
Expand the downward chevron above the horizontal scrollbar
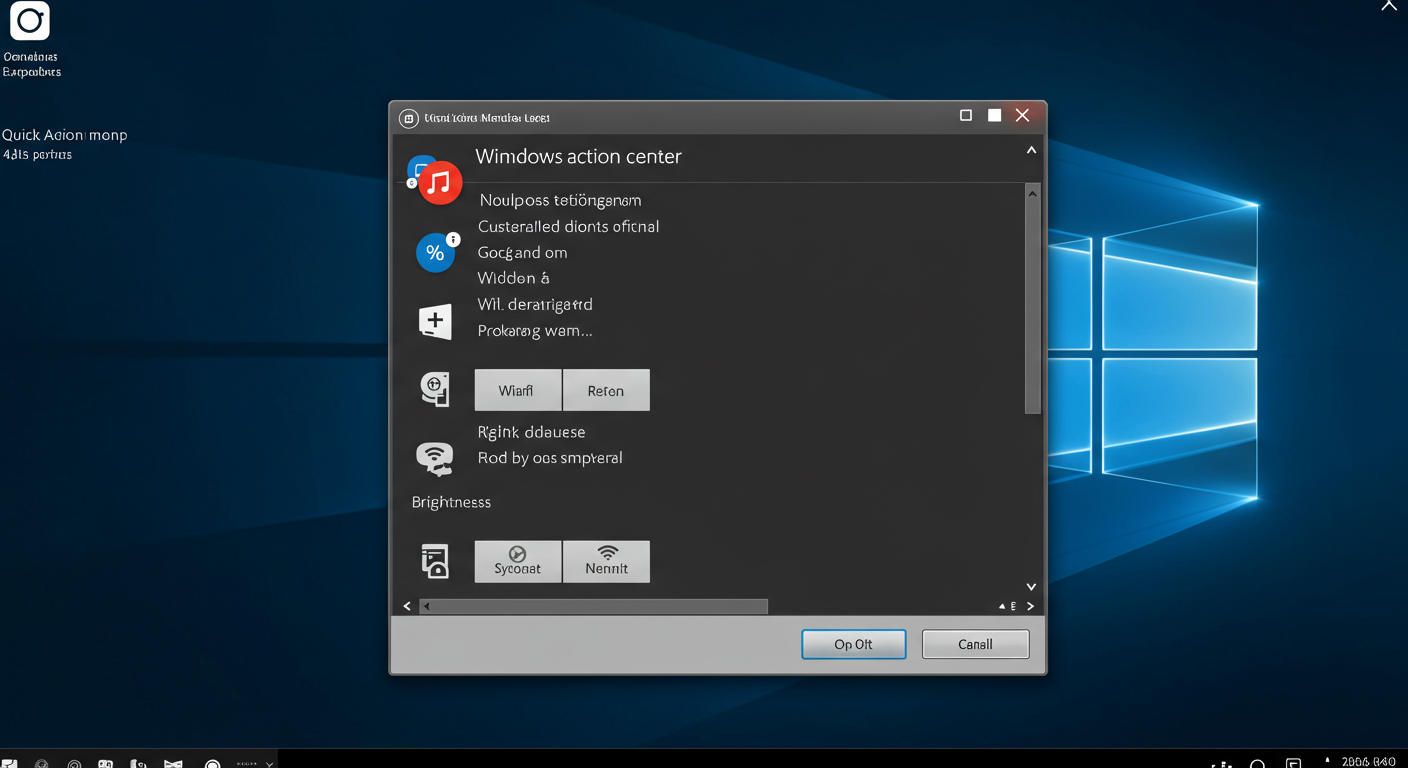[x=1031, y=587]
